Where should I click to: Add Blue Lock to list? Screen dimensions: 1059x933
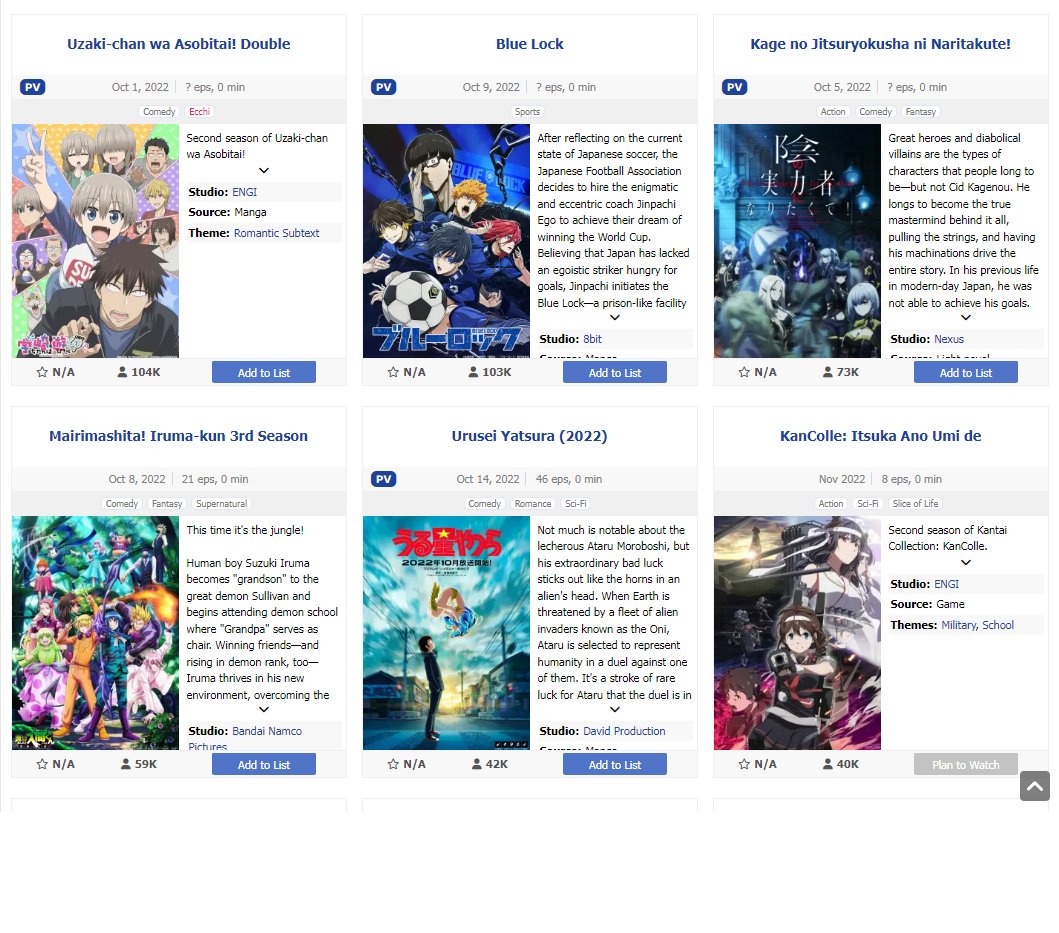(x=615, y=372)
